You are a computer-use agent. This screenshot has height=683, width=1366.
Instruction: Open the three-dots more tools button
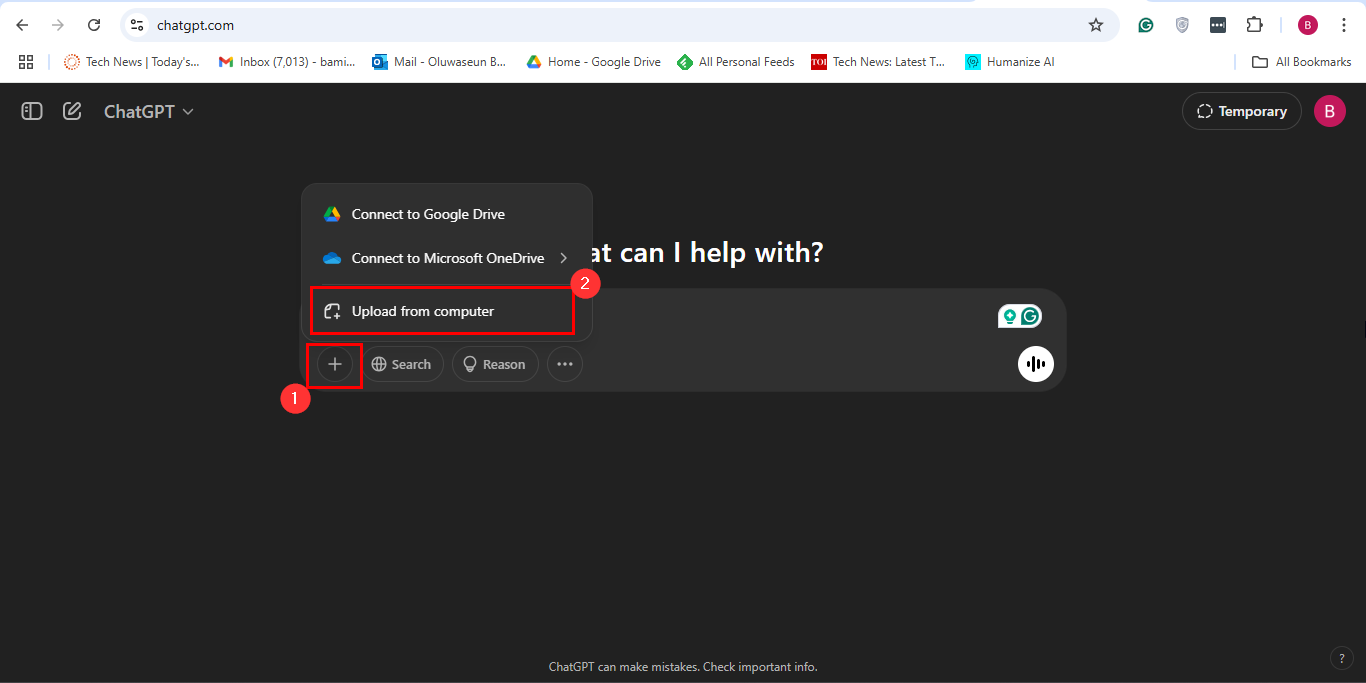565,364
